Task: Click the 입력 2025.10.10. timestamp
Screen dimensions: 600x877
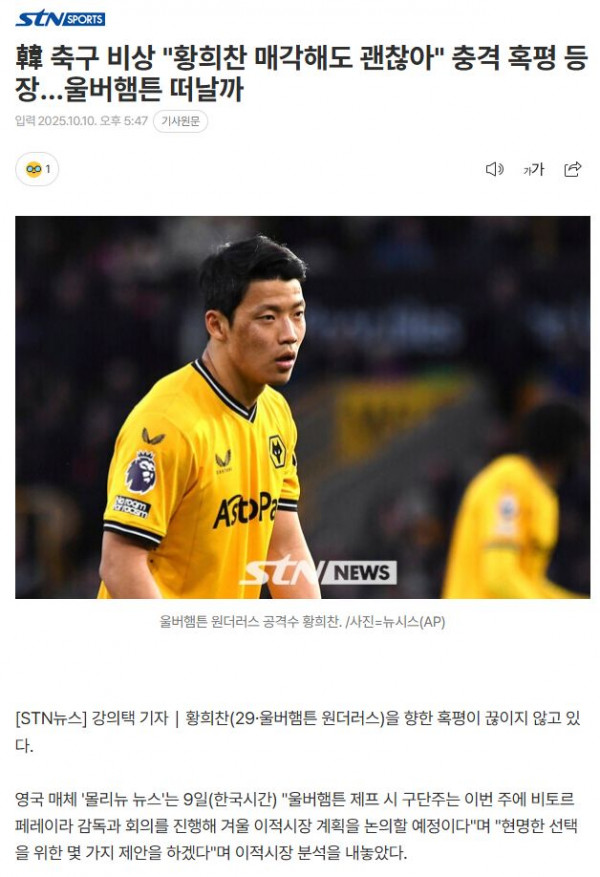Action: (x=81, y=121)
